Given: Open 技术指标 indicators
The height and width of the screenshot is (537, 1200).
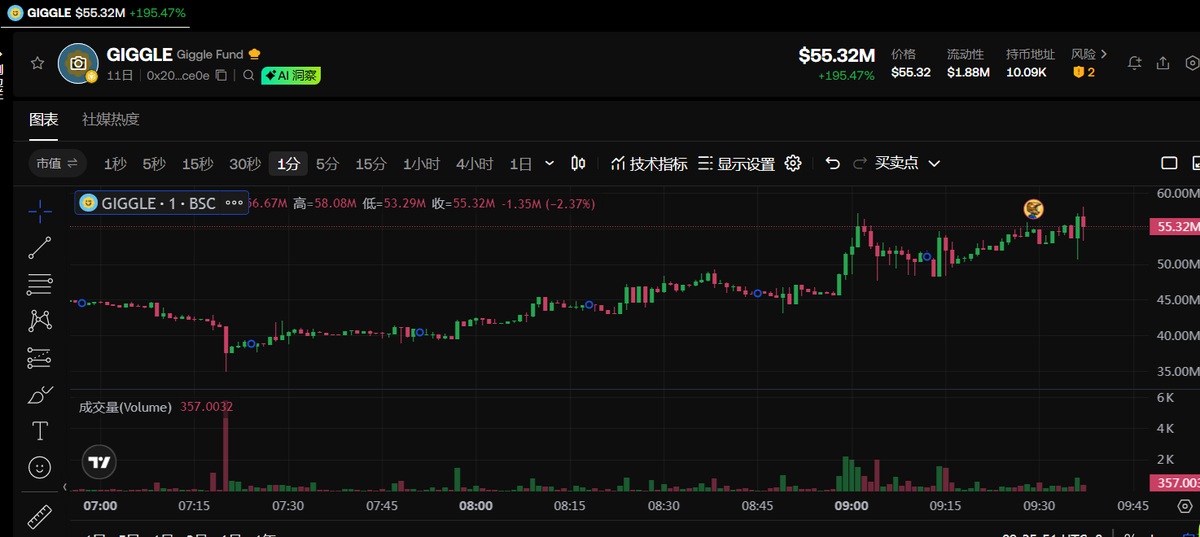Looking at the screenshot, I should click(649, 164).
